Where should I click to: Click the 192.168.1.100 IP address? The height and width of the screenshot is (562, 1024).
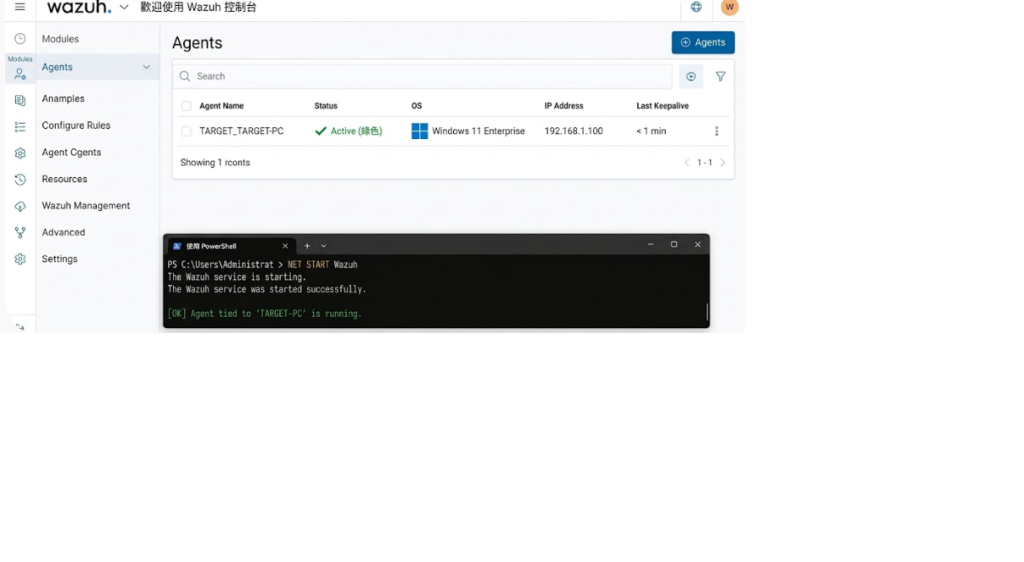(574, 131)
